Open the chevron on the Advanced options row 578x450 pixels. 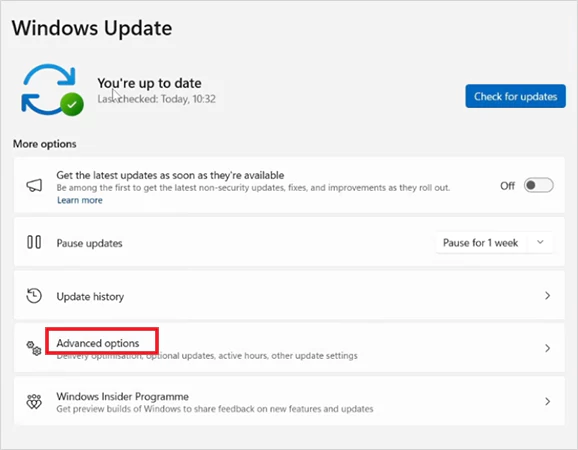(x=547, y=348)
